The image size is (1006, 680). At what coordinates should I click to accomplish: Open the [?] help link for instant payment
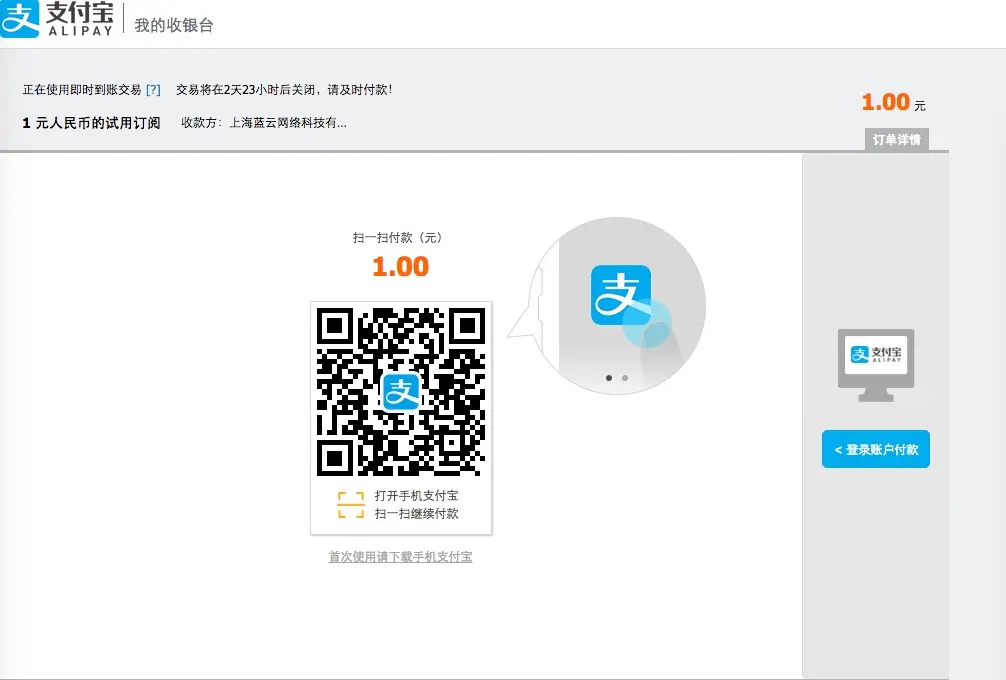click(x=153, y=90)
